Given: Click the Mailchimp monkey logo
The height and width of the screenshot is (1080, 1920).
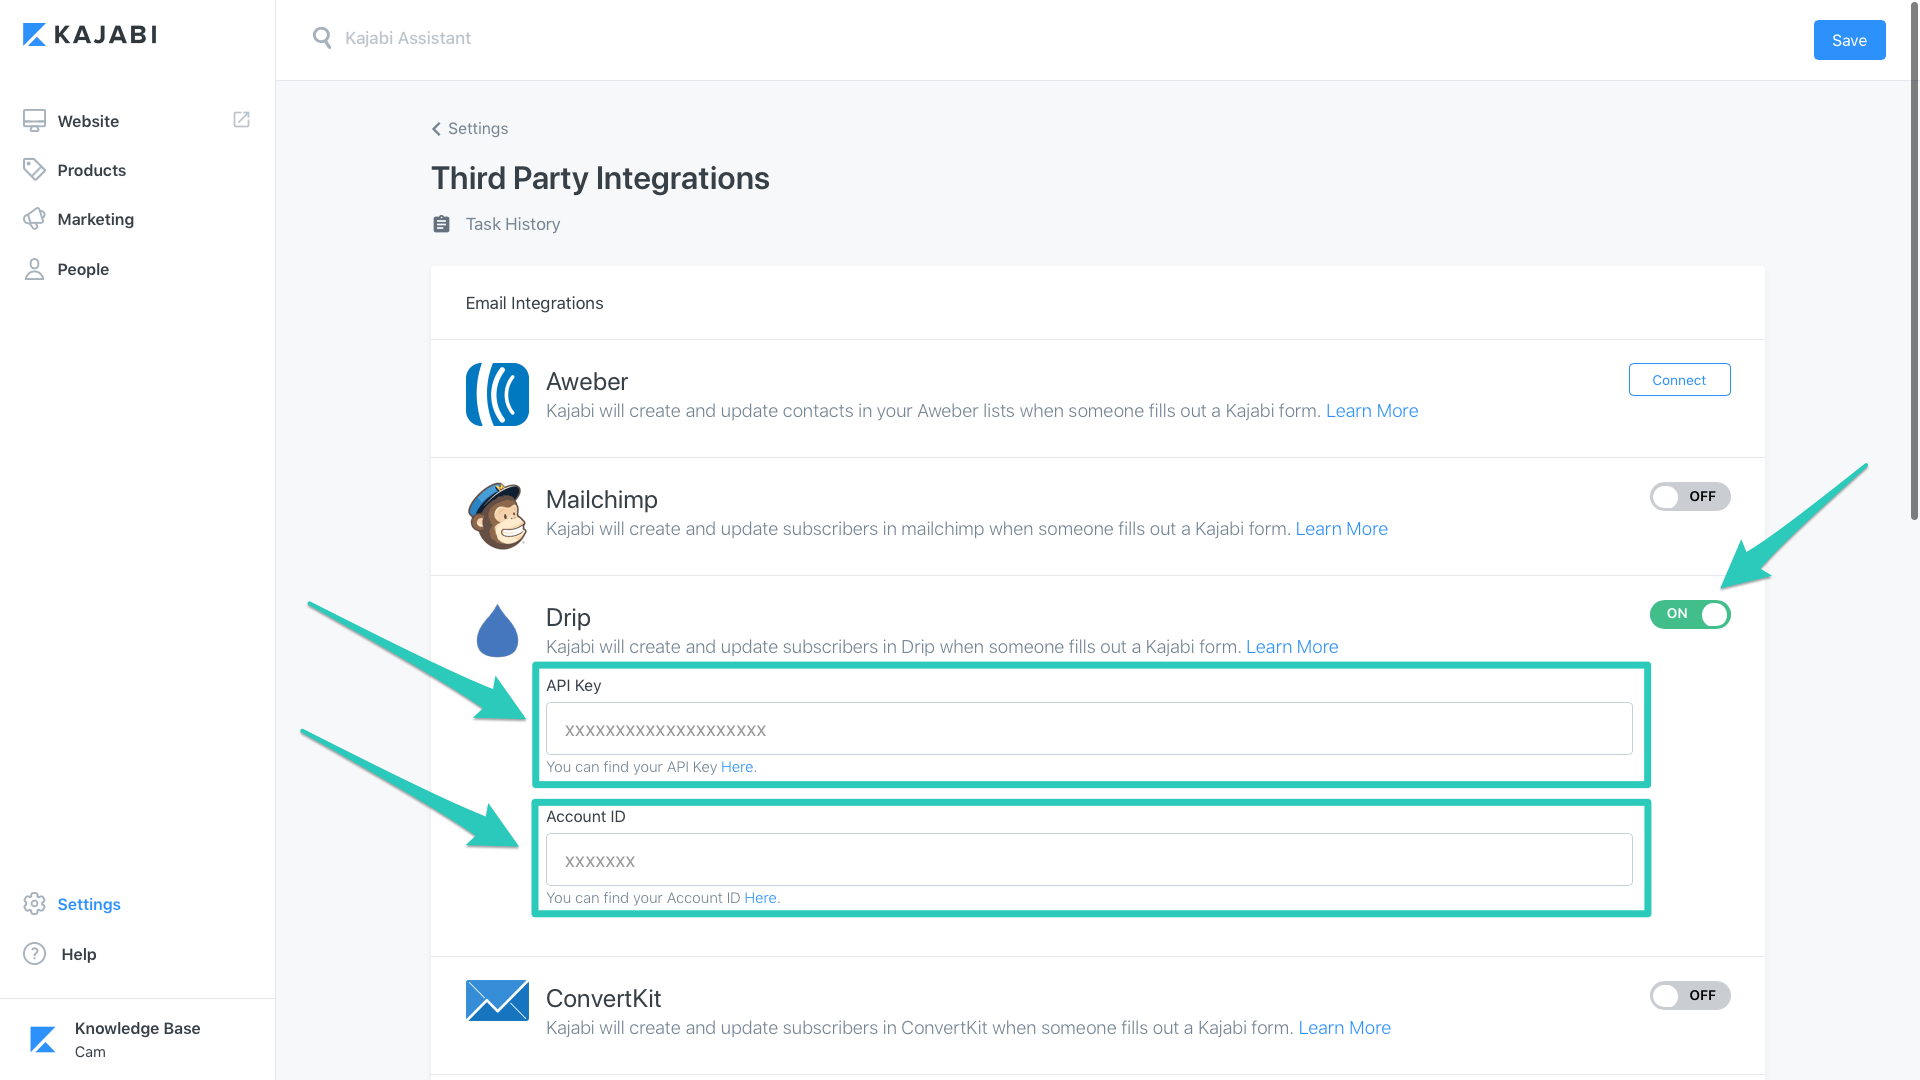Looking at the screenshot, I should pyautogui.click(x=497, y=516).
